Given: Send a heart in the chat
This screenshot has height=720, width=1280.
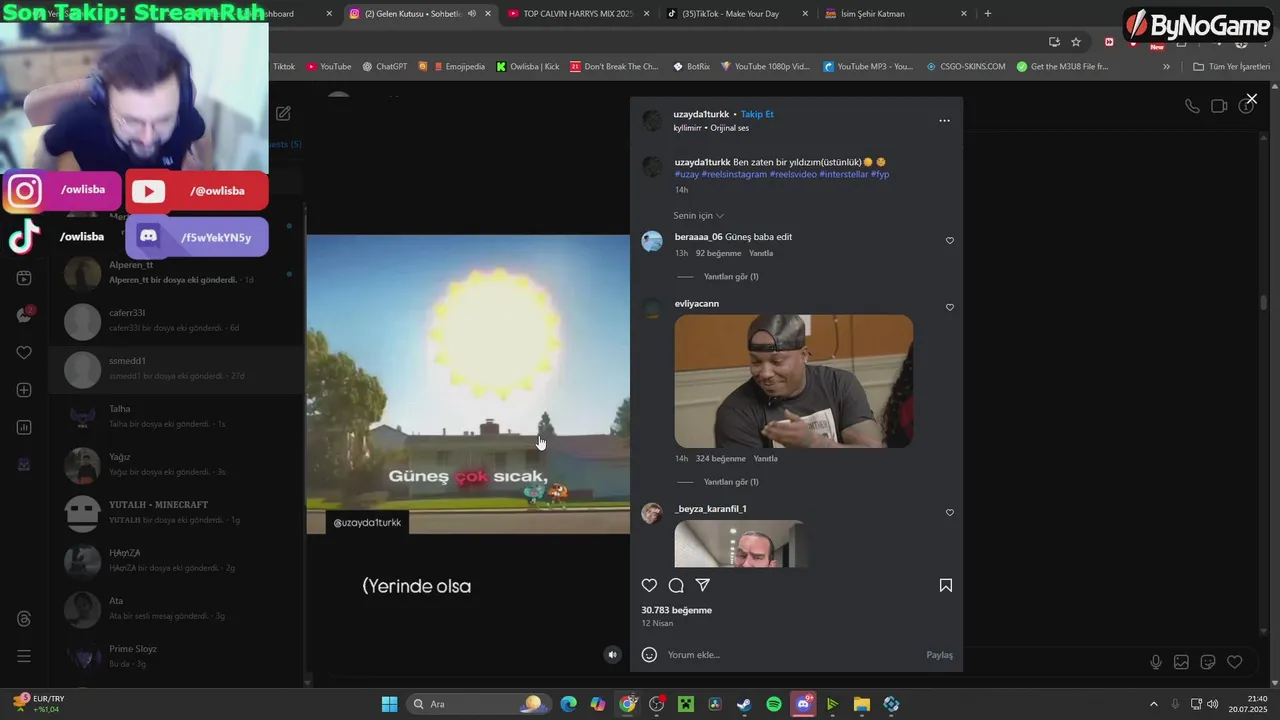Looking at the screenshot, I should coord(1234,662).
